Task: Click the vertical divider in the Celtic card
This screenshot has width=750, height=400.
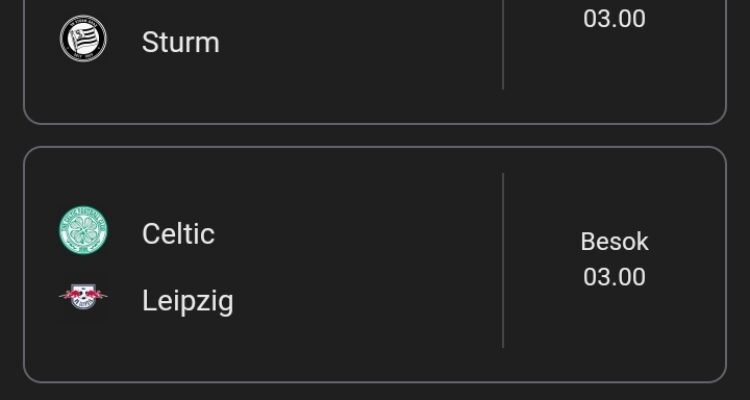Action: coord(502,260)
